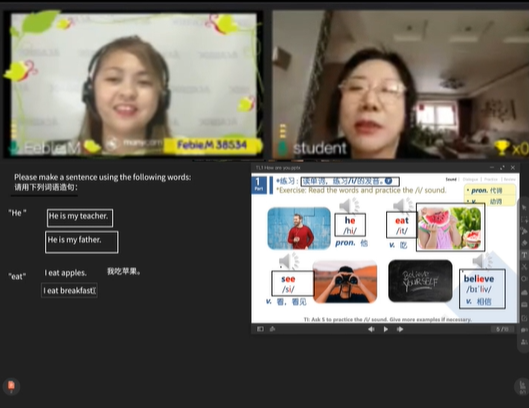Open the Sound tab in slide

point(451,180)
